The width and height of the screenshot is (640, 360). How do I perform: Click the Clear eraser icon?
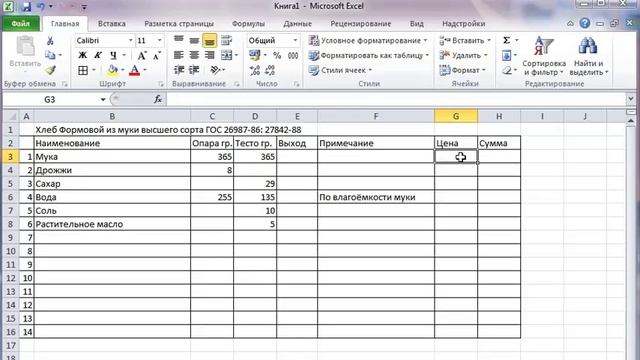click(507, 70)
